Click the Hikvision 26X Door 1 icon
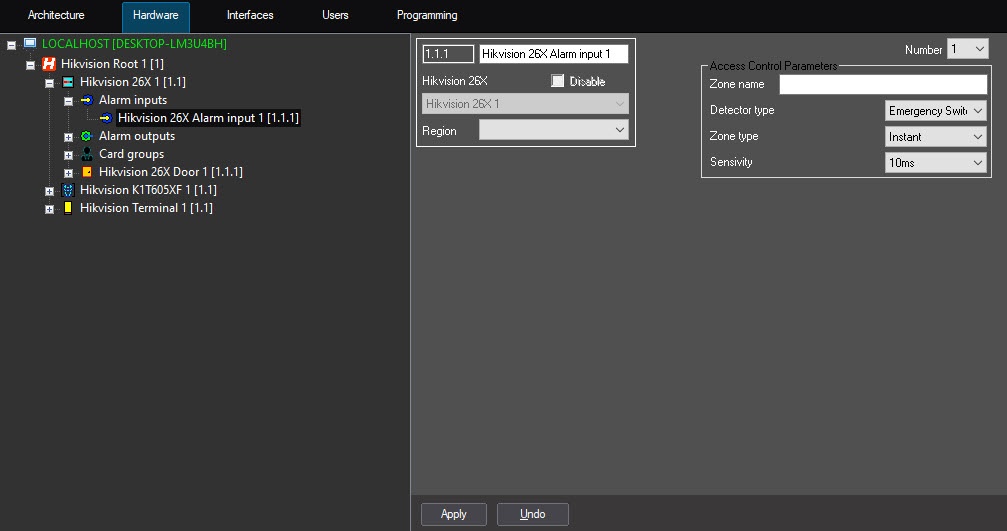The width and height of the screenshot is (1007, 531). click(87, 171)
